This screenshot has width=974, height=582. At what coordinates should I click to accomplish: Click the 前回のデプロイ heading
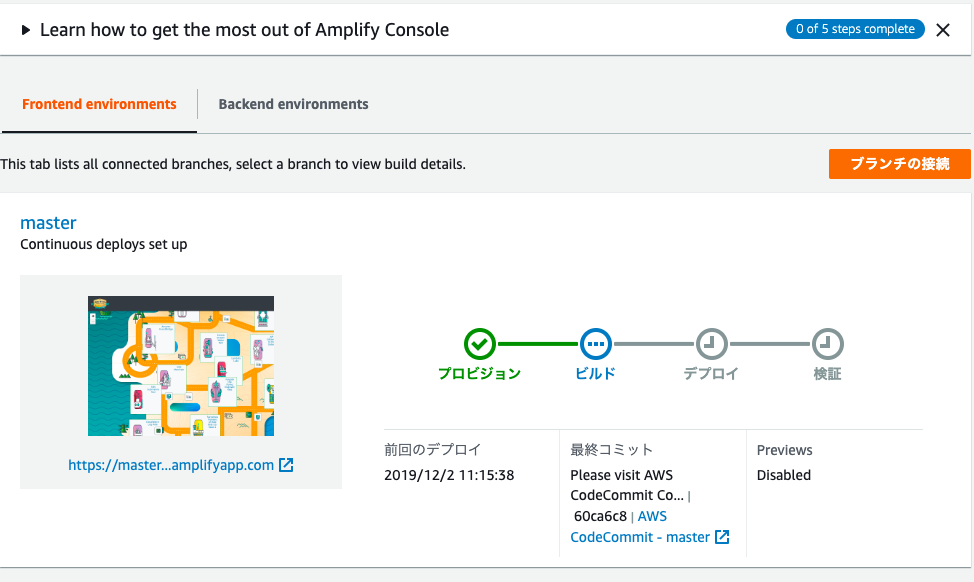tap(432, 450)
